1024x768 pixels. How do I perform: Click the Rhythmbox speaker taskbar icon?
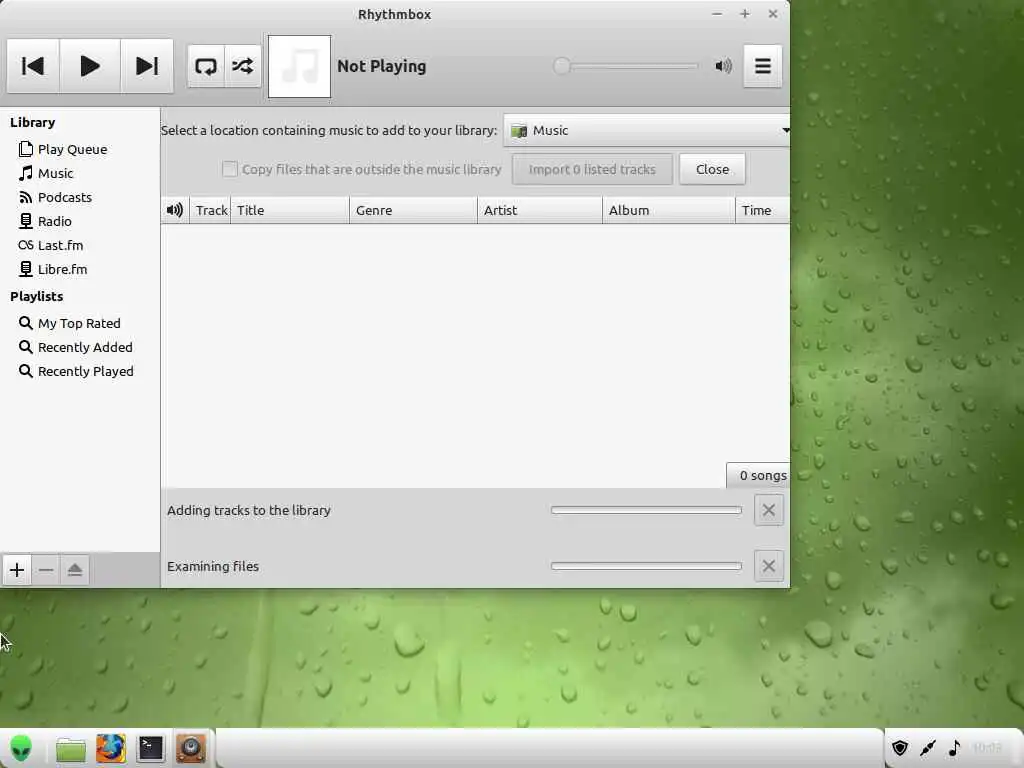tap(191, 748)
